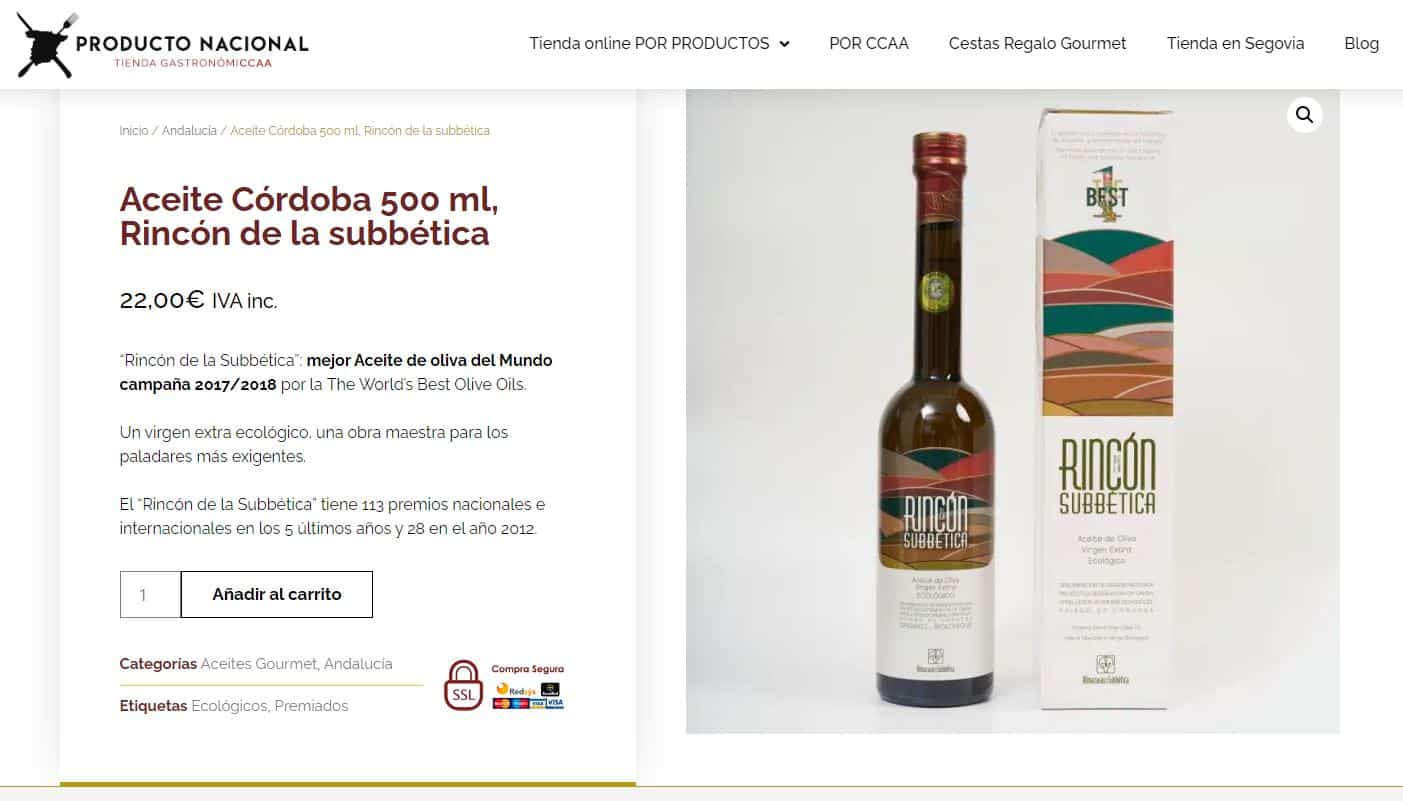Add product with Añadir al carrito button
The image size is (1403, 801).
click(x=277, y=594)
